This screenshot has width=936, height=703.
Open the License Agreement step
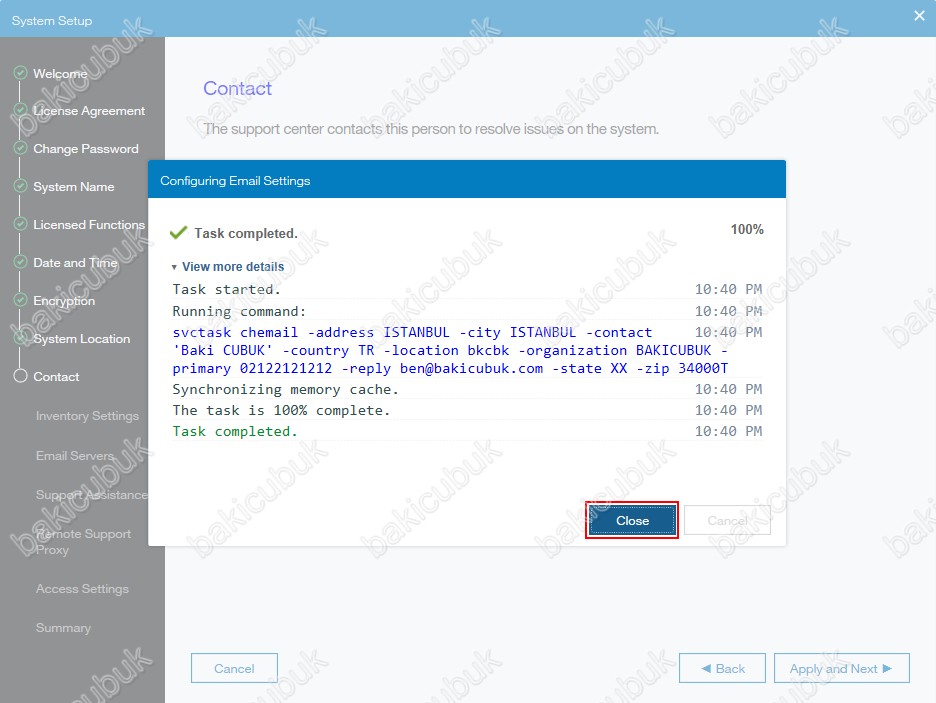(89, 111)
